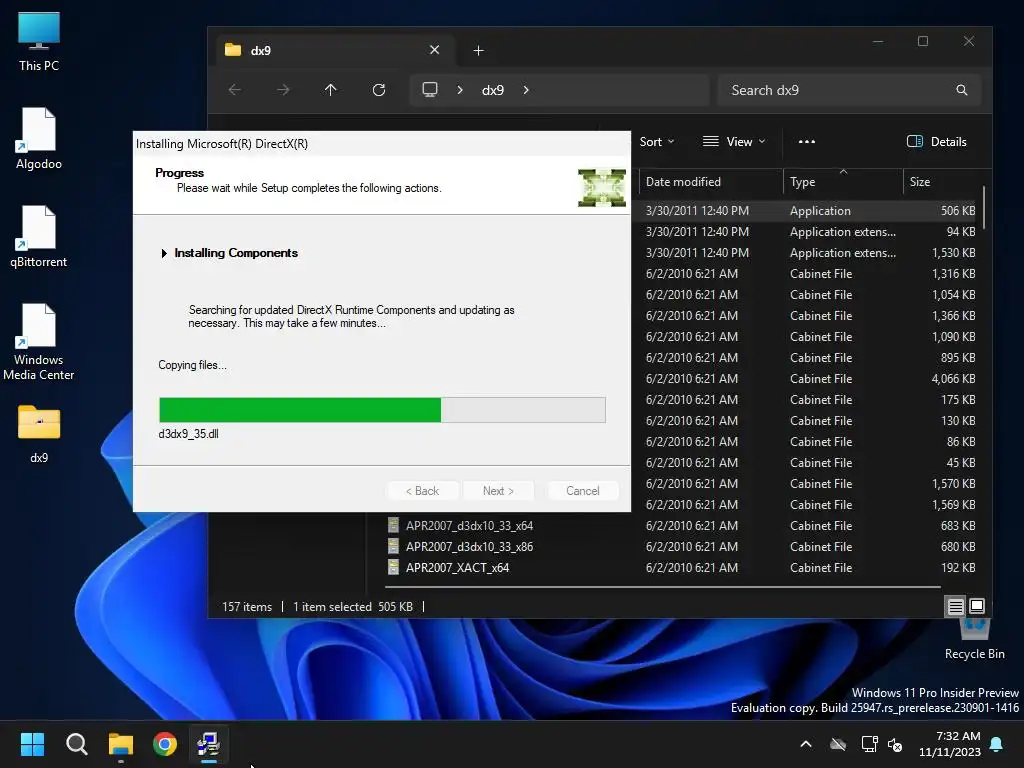
Task: Add a new Explorer tab
Action: tap(479, 50)
